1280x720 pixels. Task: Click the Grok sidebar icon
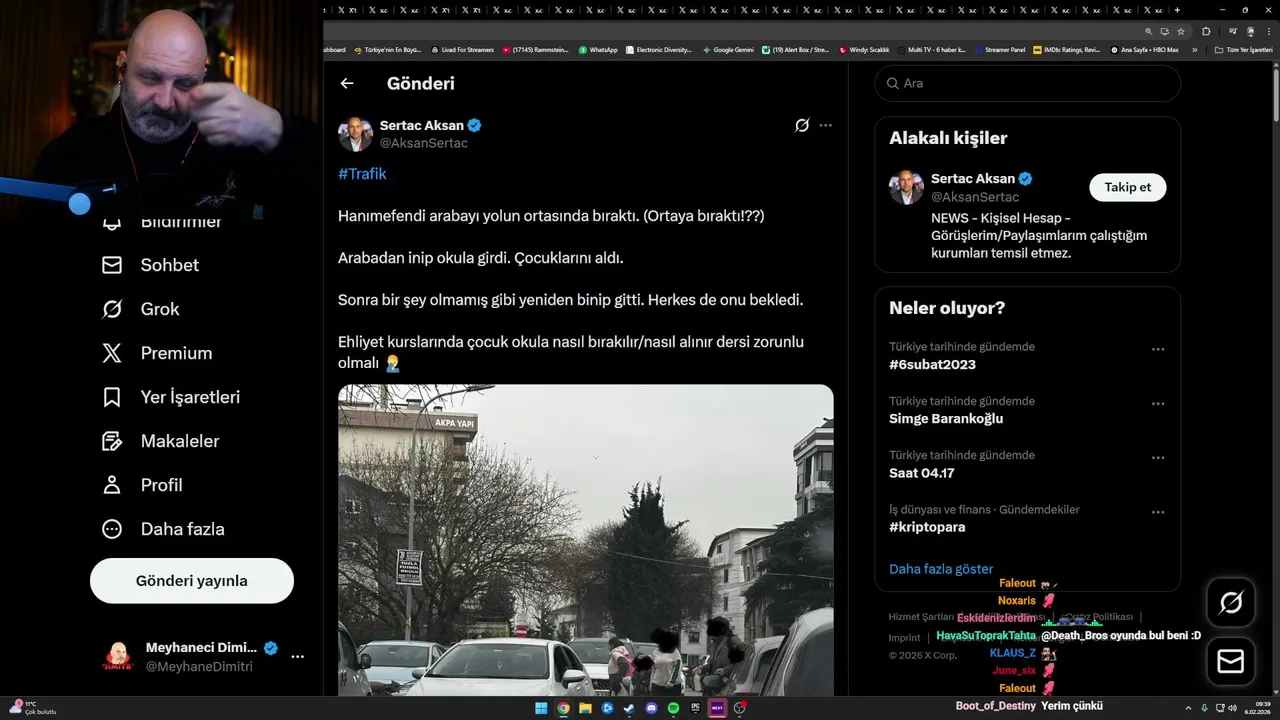point(112,309)
